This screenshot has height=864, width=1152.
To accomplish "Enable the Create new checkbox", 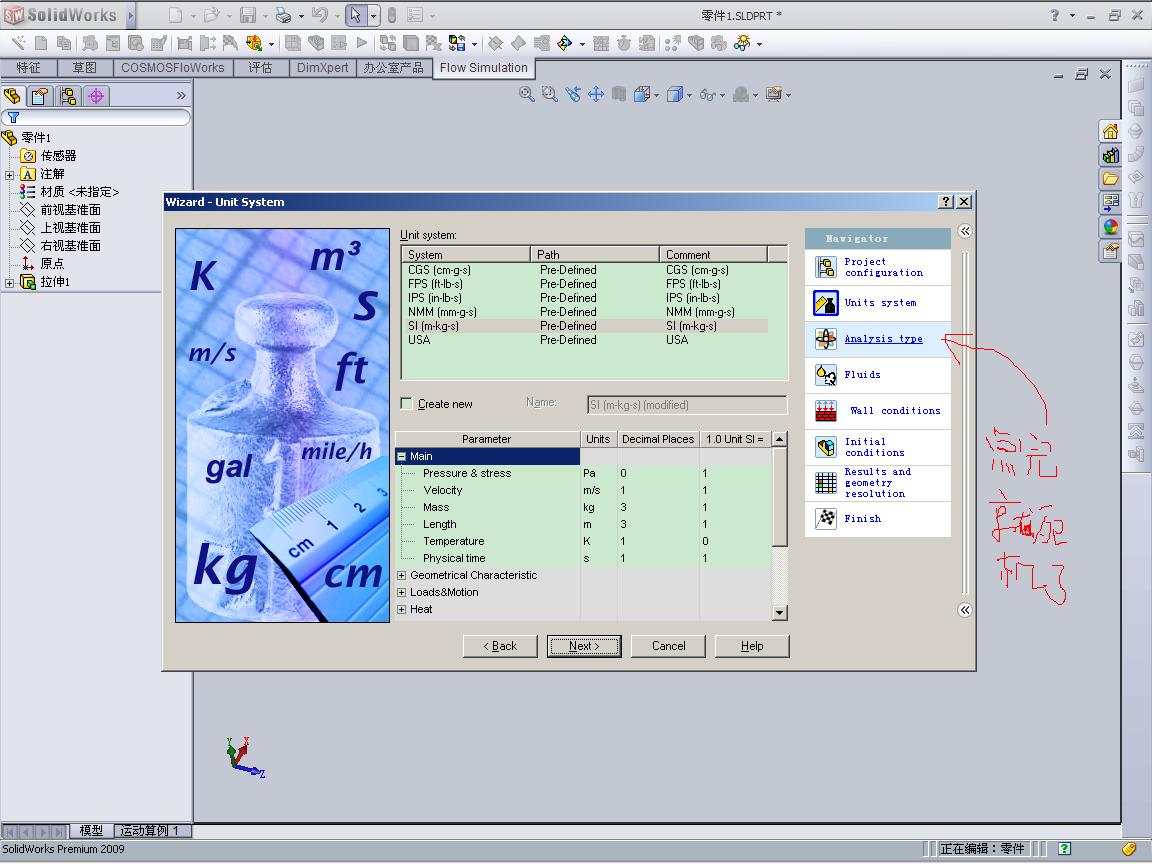I will pyautogui.click(x=406, y=403).
